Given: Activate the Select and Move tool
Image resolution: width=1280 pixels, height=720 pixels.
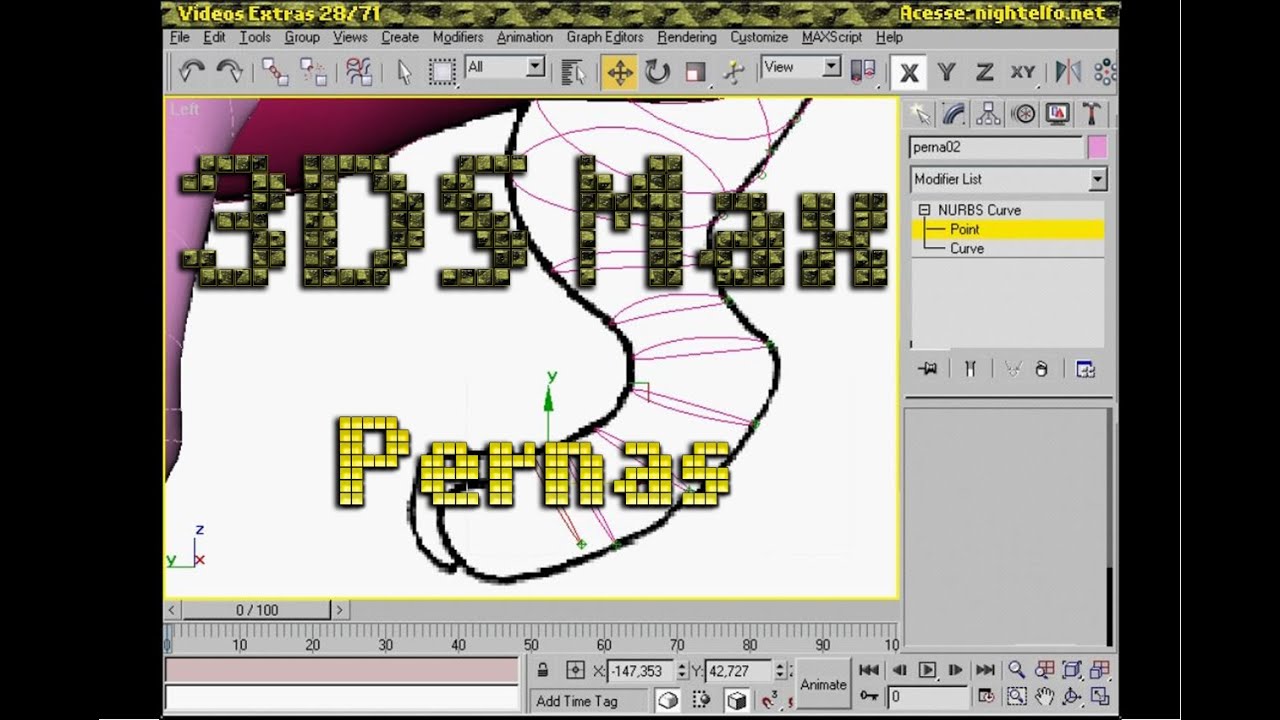Looking at the screenshot, I should (619, 71).
